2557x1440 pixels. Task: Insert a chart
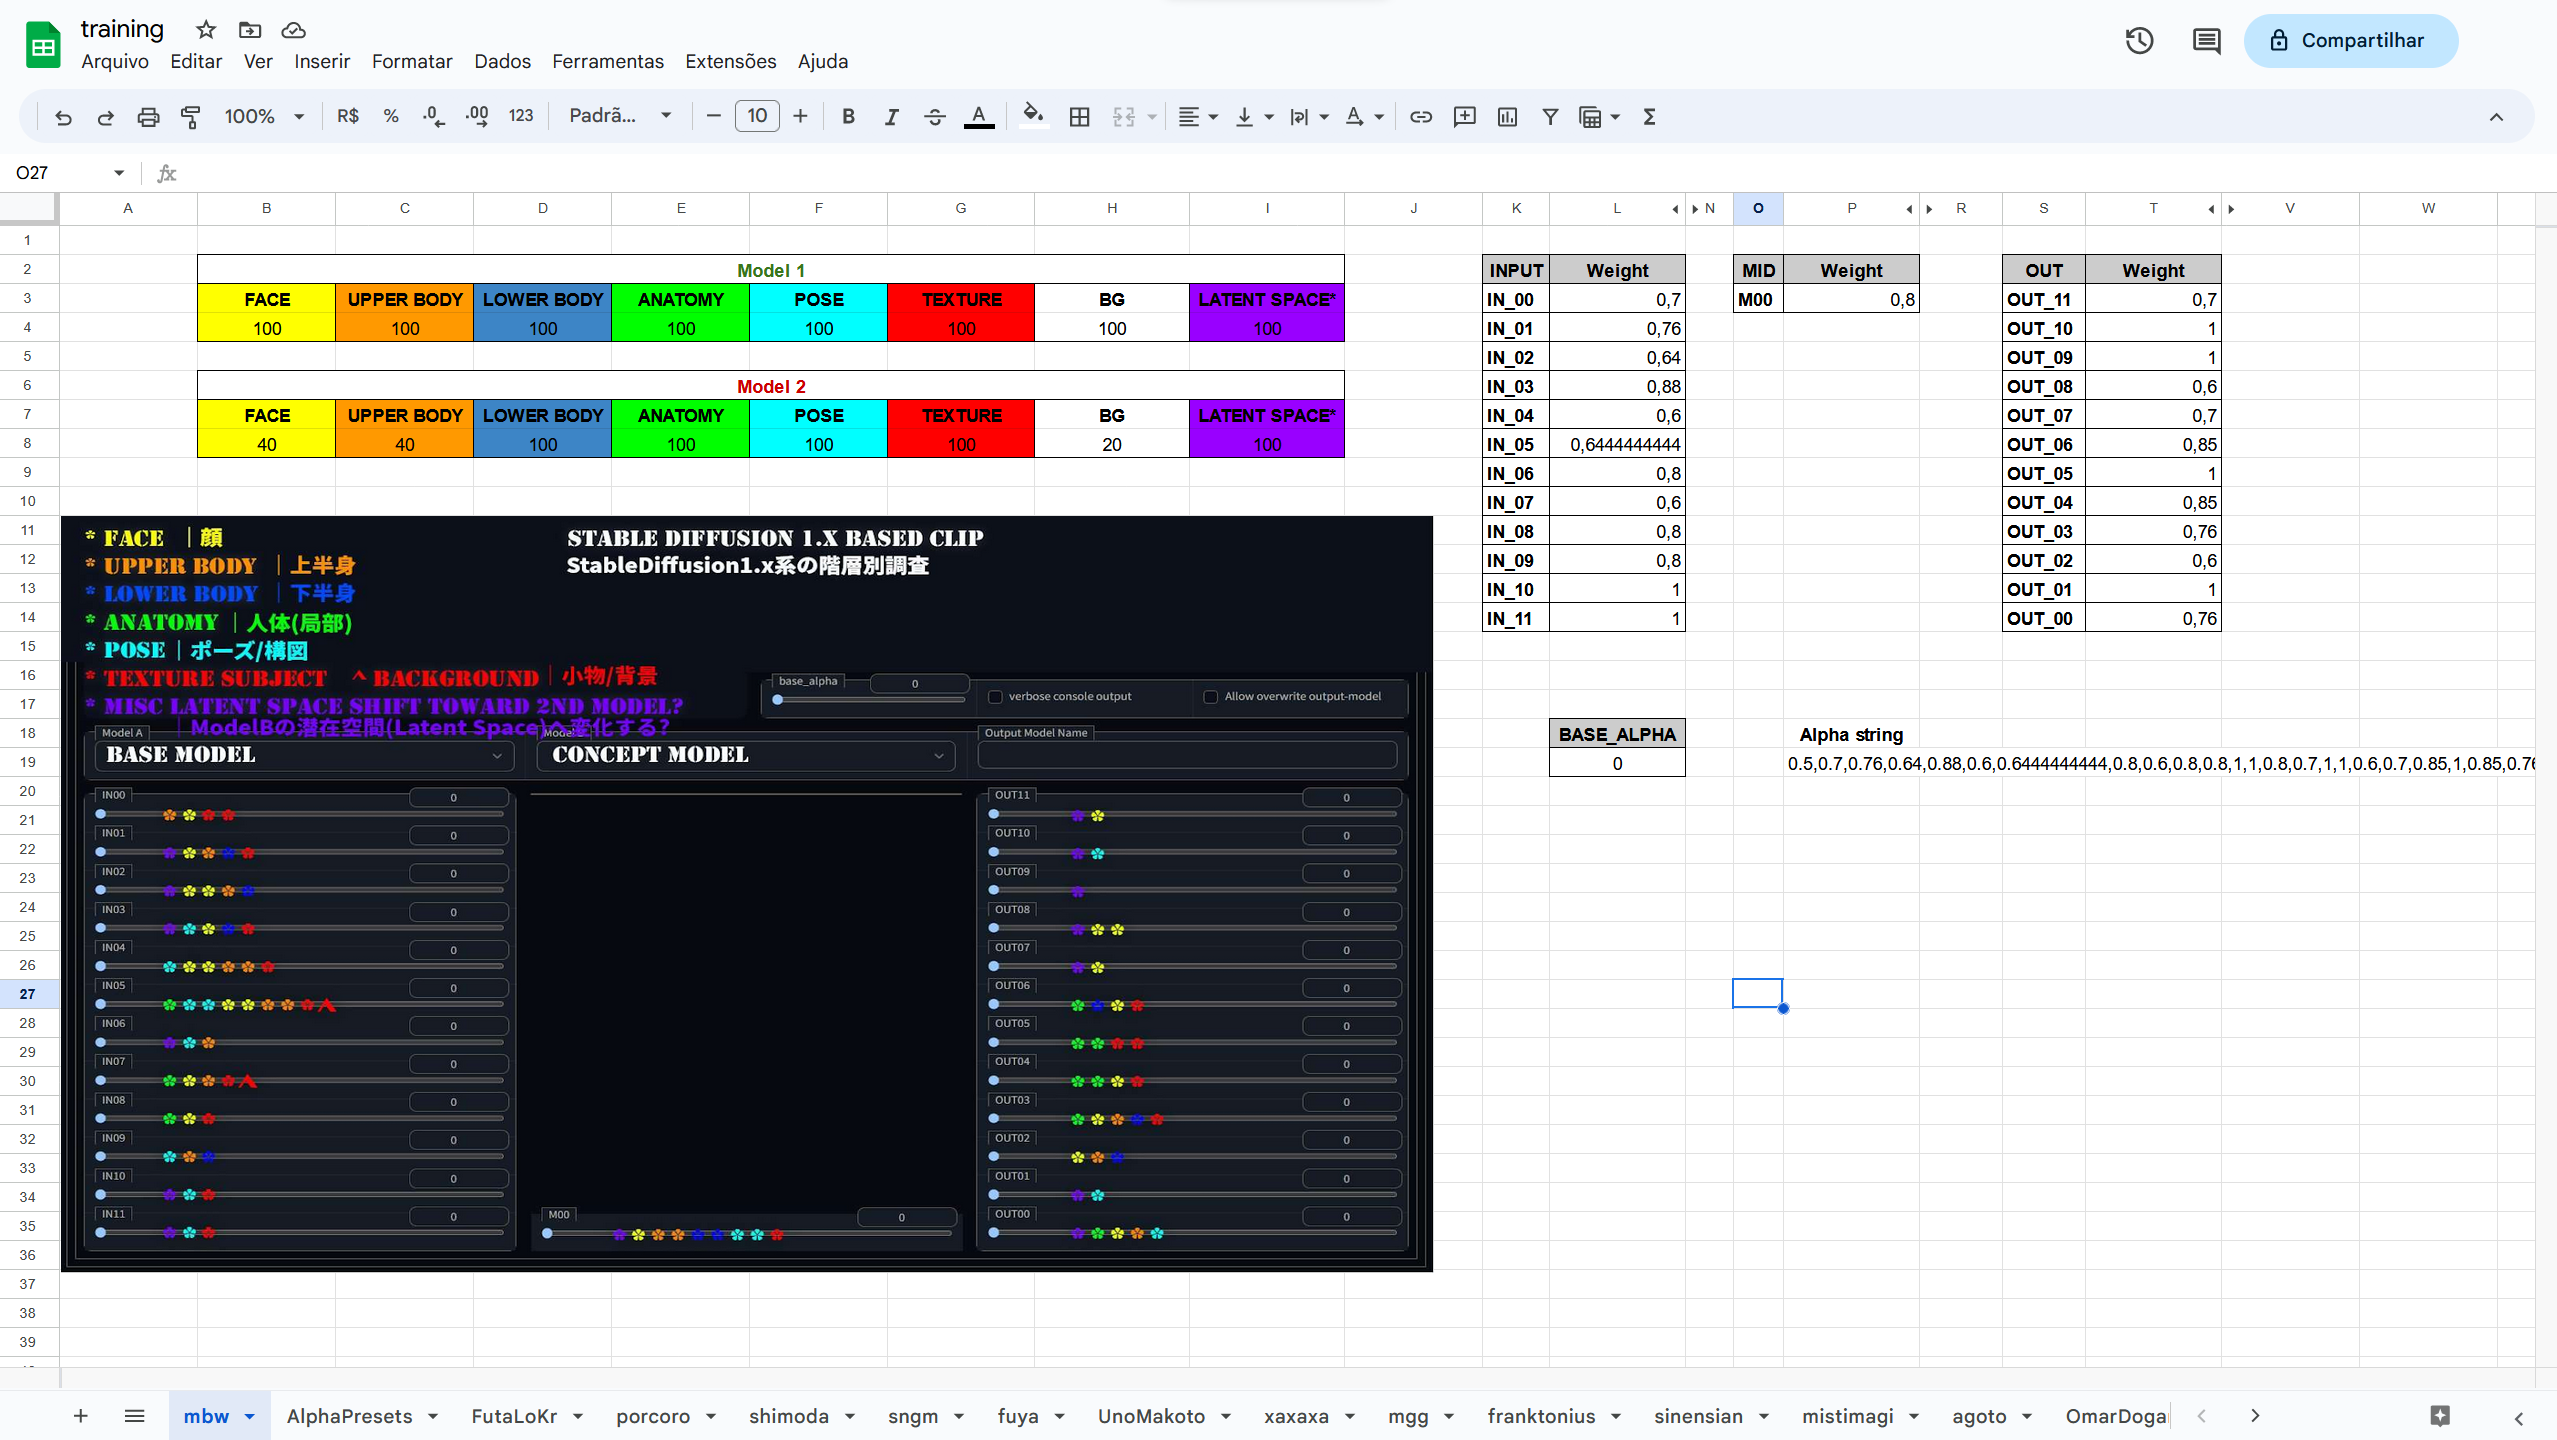pos(1507,117)
